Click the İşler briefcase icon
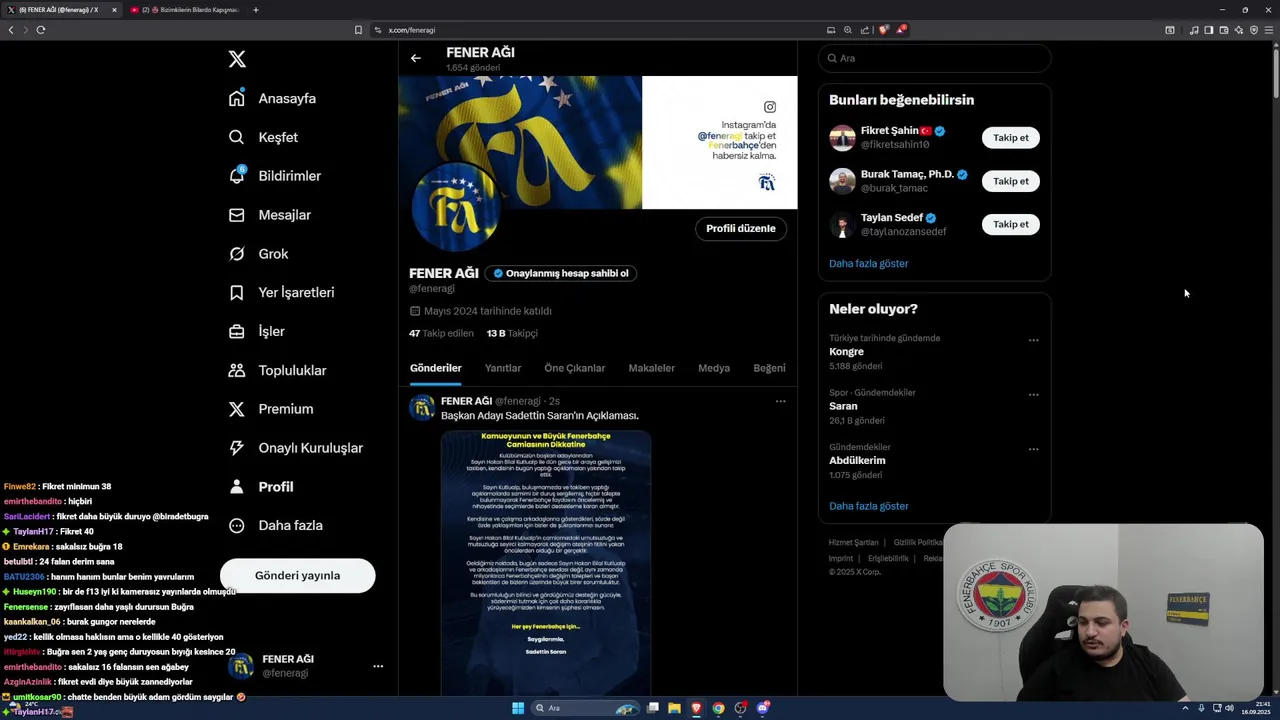 pyautogui.click(x=237, y=331)
